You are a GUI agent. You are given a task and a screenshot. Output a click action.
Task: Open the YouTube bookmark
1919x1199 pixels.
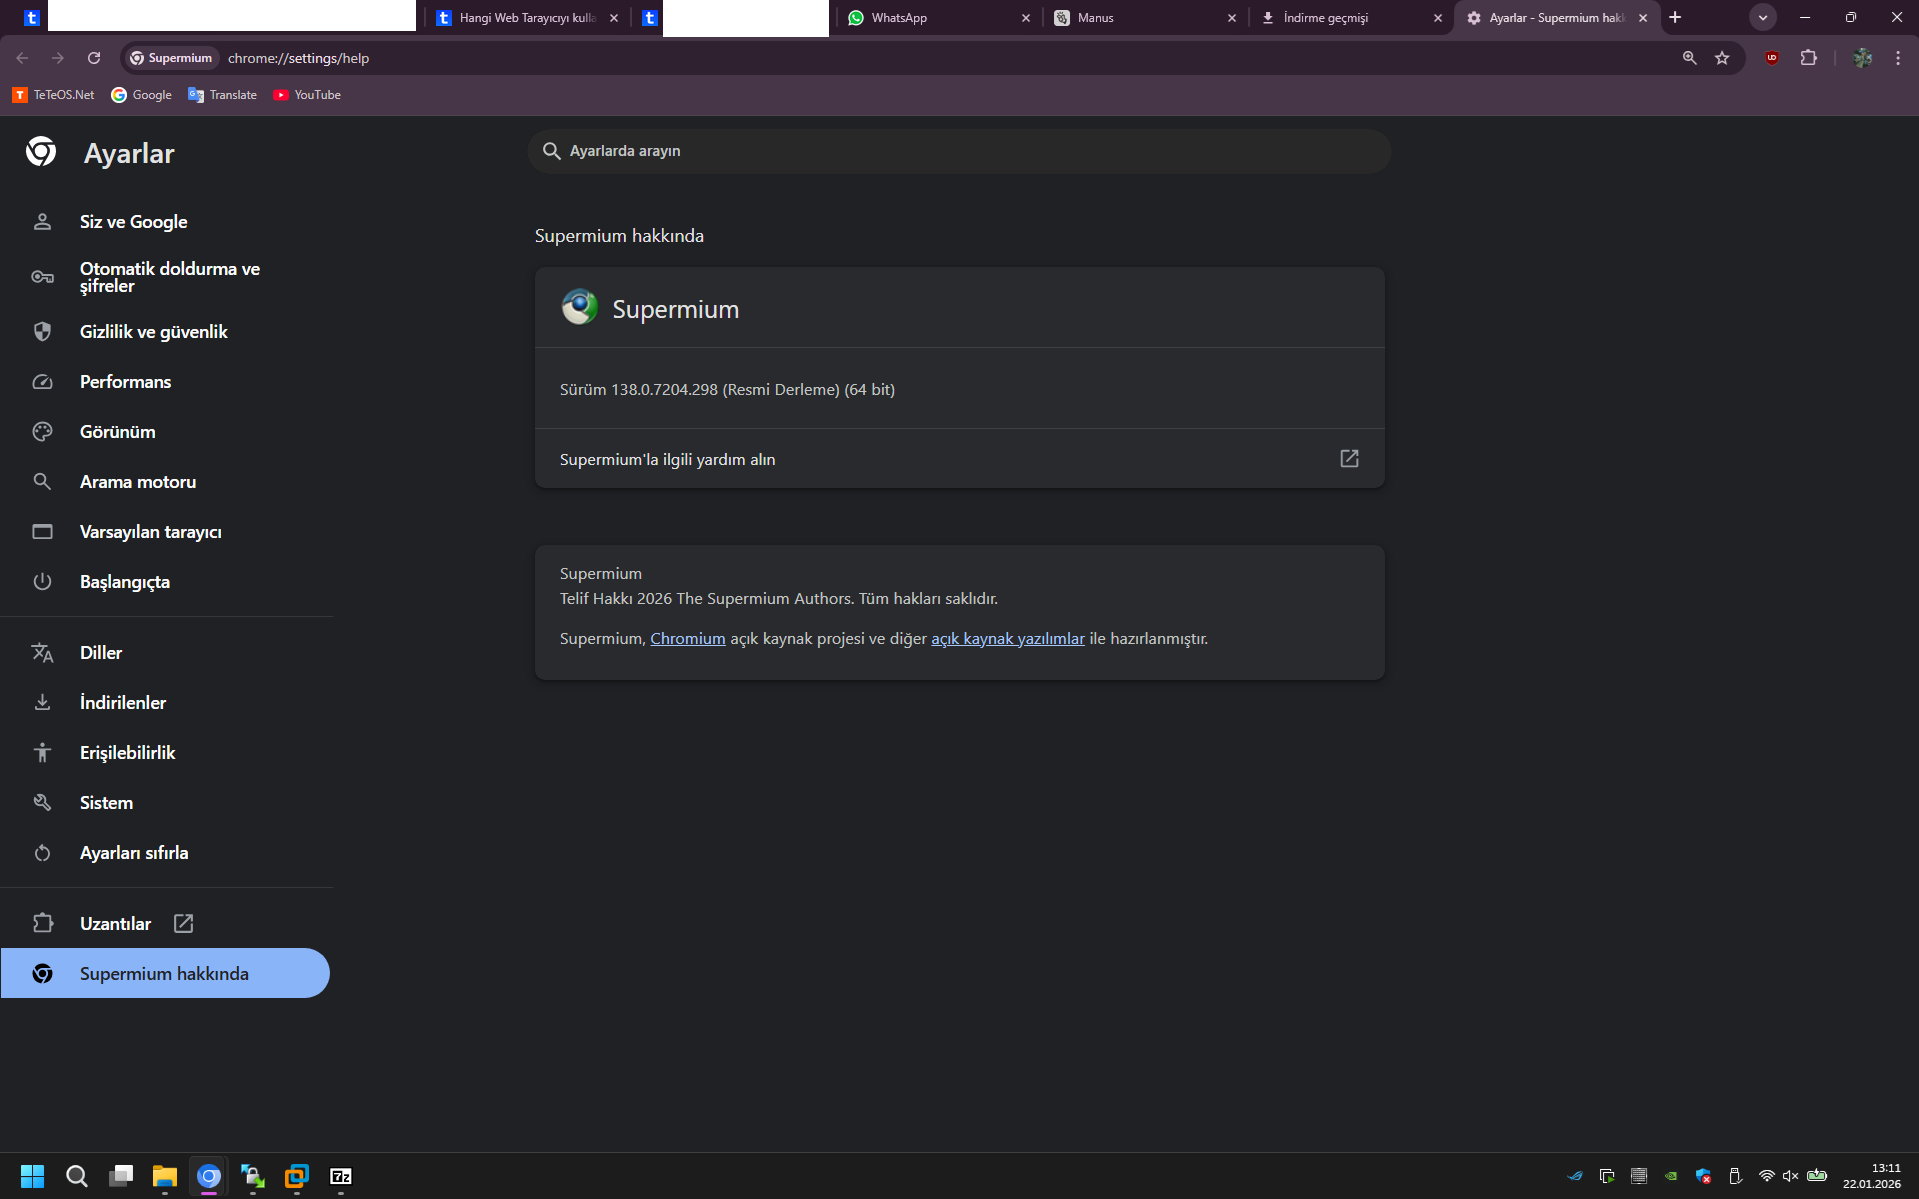(308, 95)
